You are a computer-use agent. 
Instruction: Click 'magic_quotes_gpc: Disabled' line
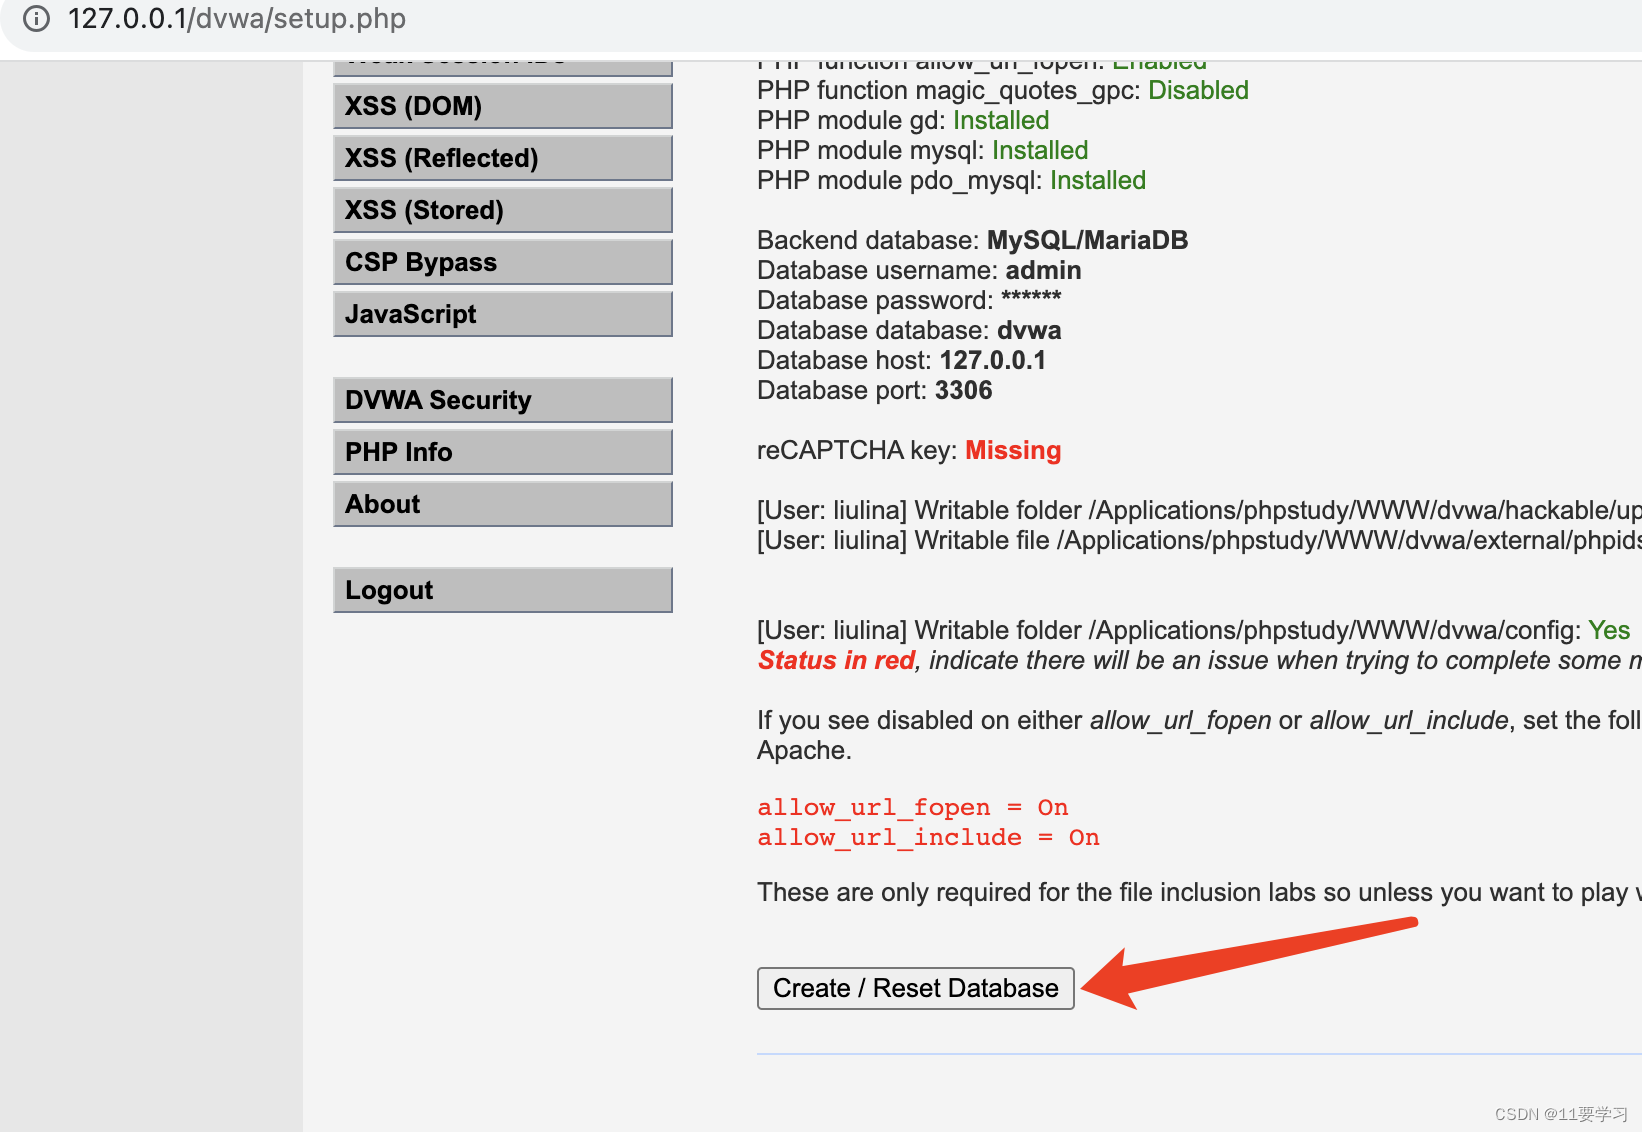1003,90
